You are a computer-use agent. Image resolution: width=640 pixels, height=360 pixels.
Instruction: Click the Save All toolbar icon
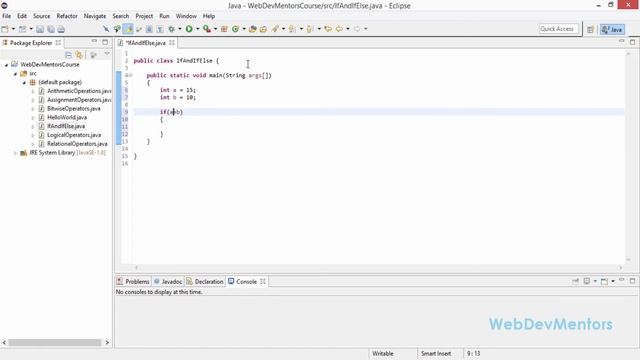click(51, 29)
